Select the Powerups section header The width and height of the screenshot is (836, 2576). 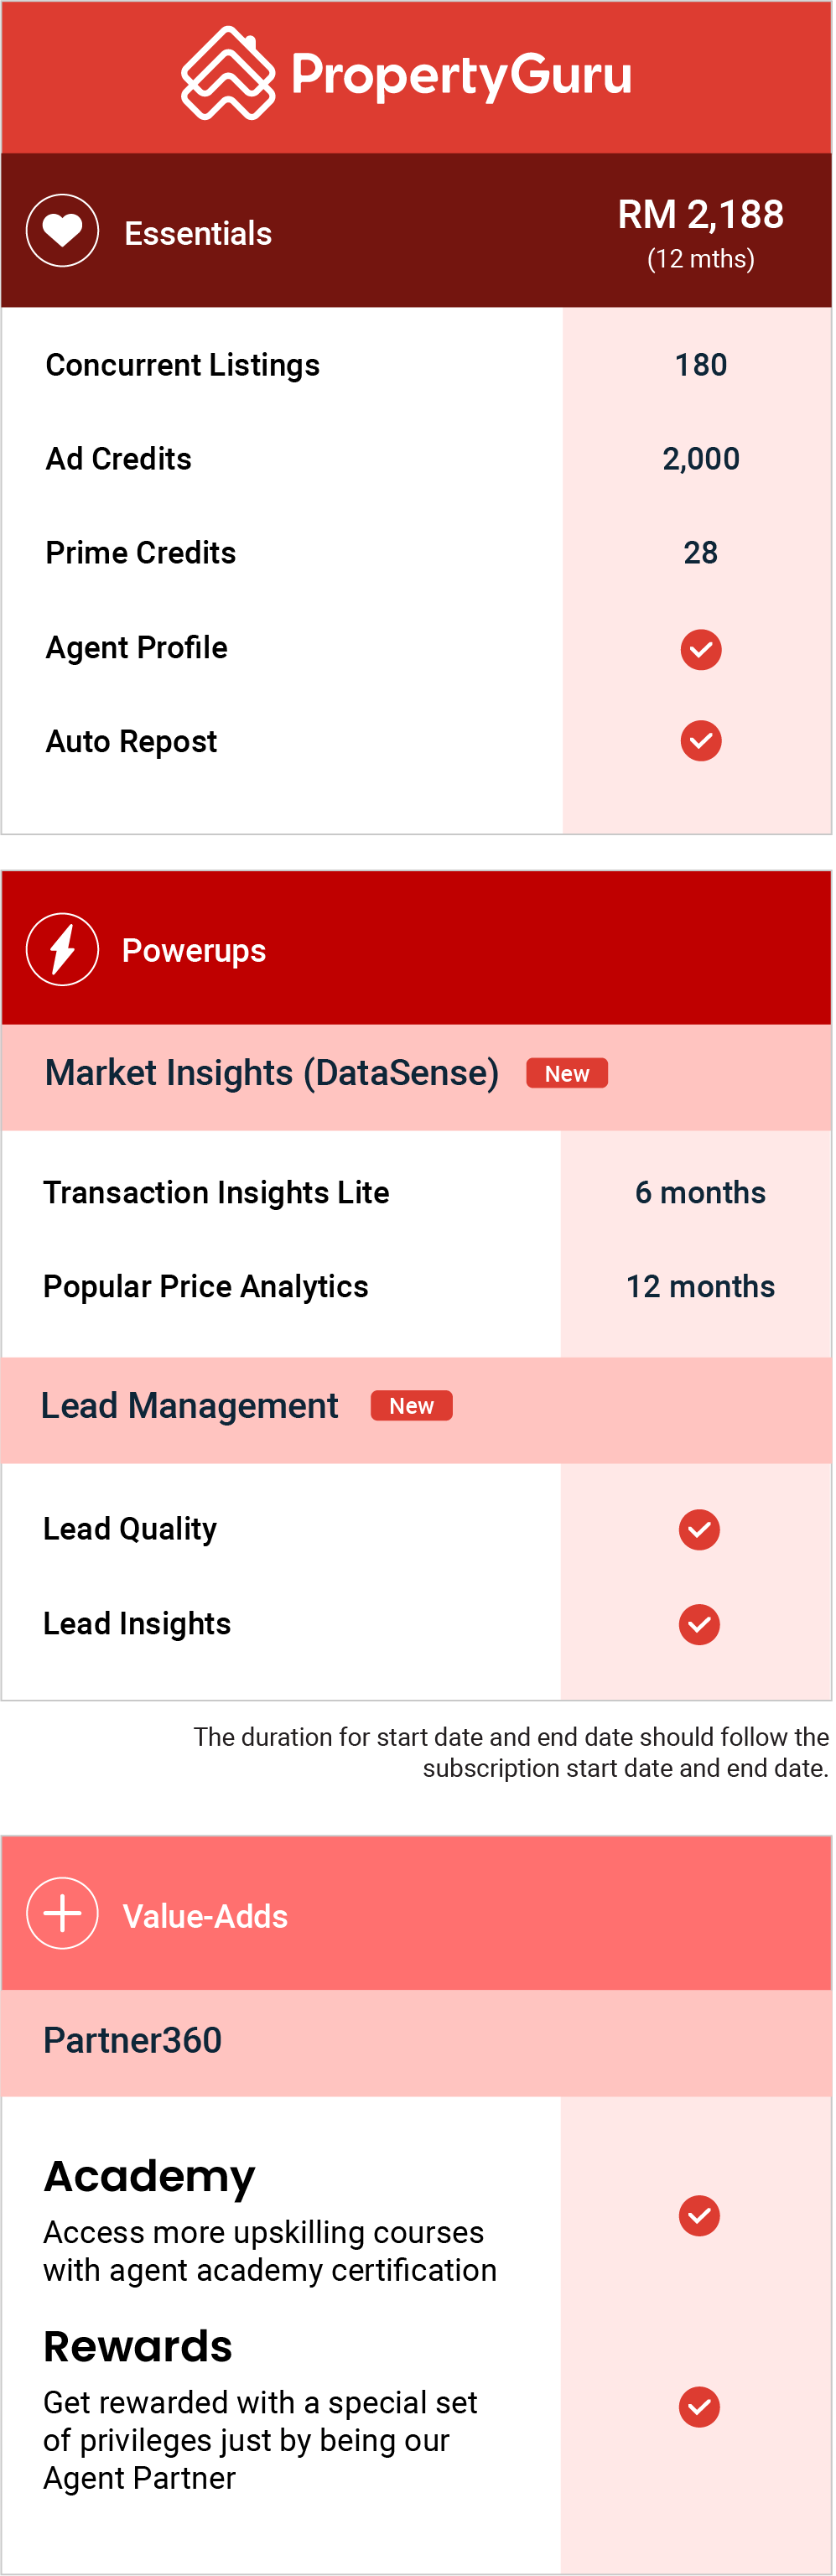point(417,950)
